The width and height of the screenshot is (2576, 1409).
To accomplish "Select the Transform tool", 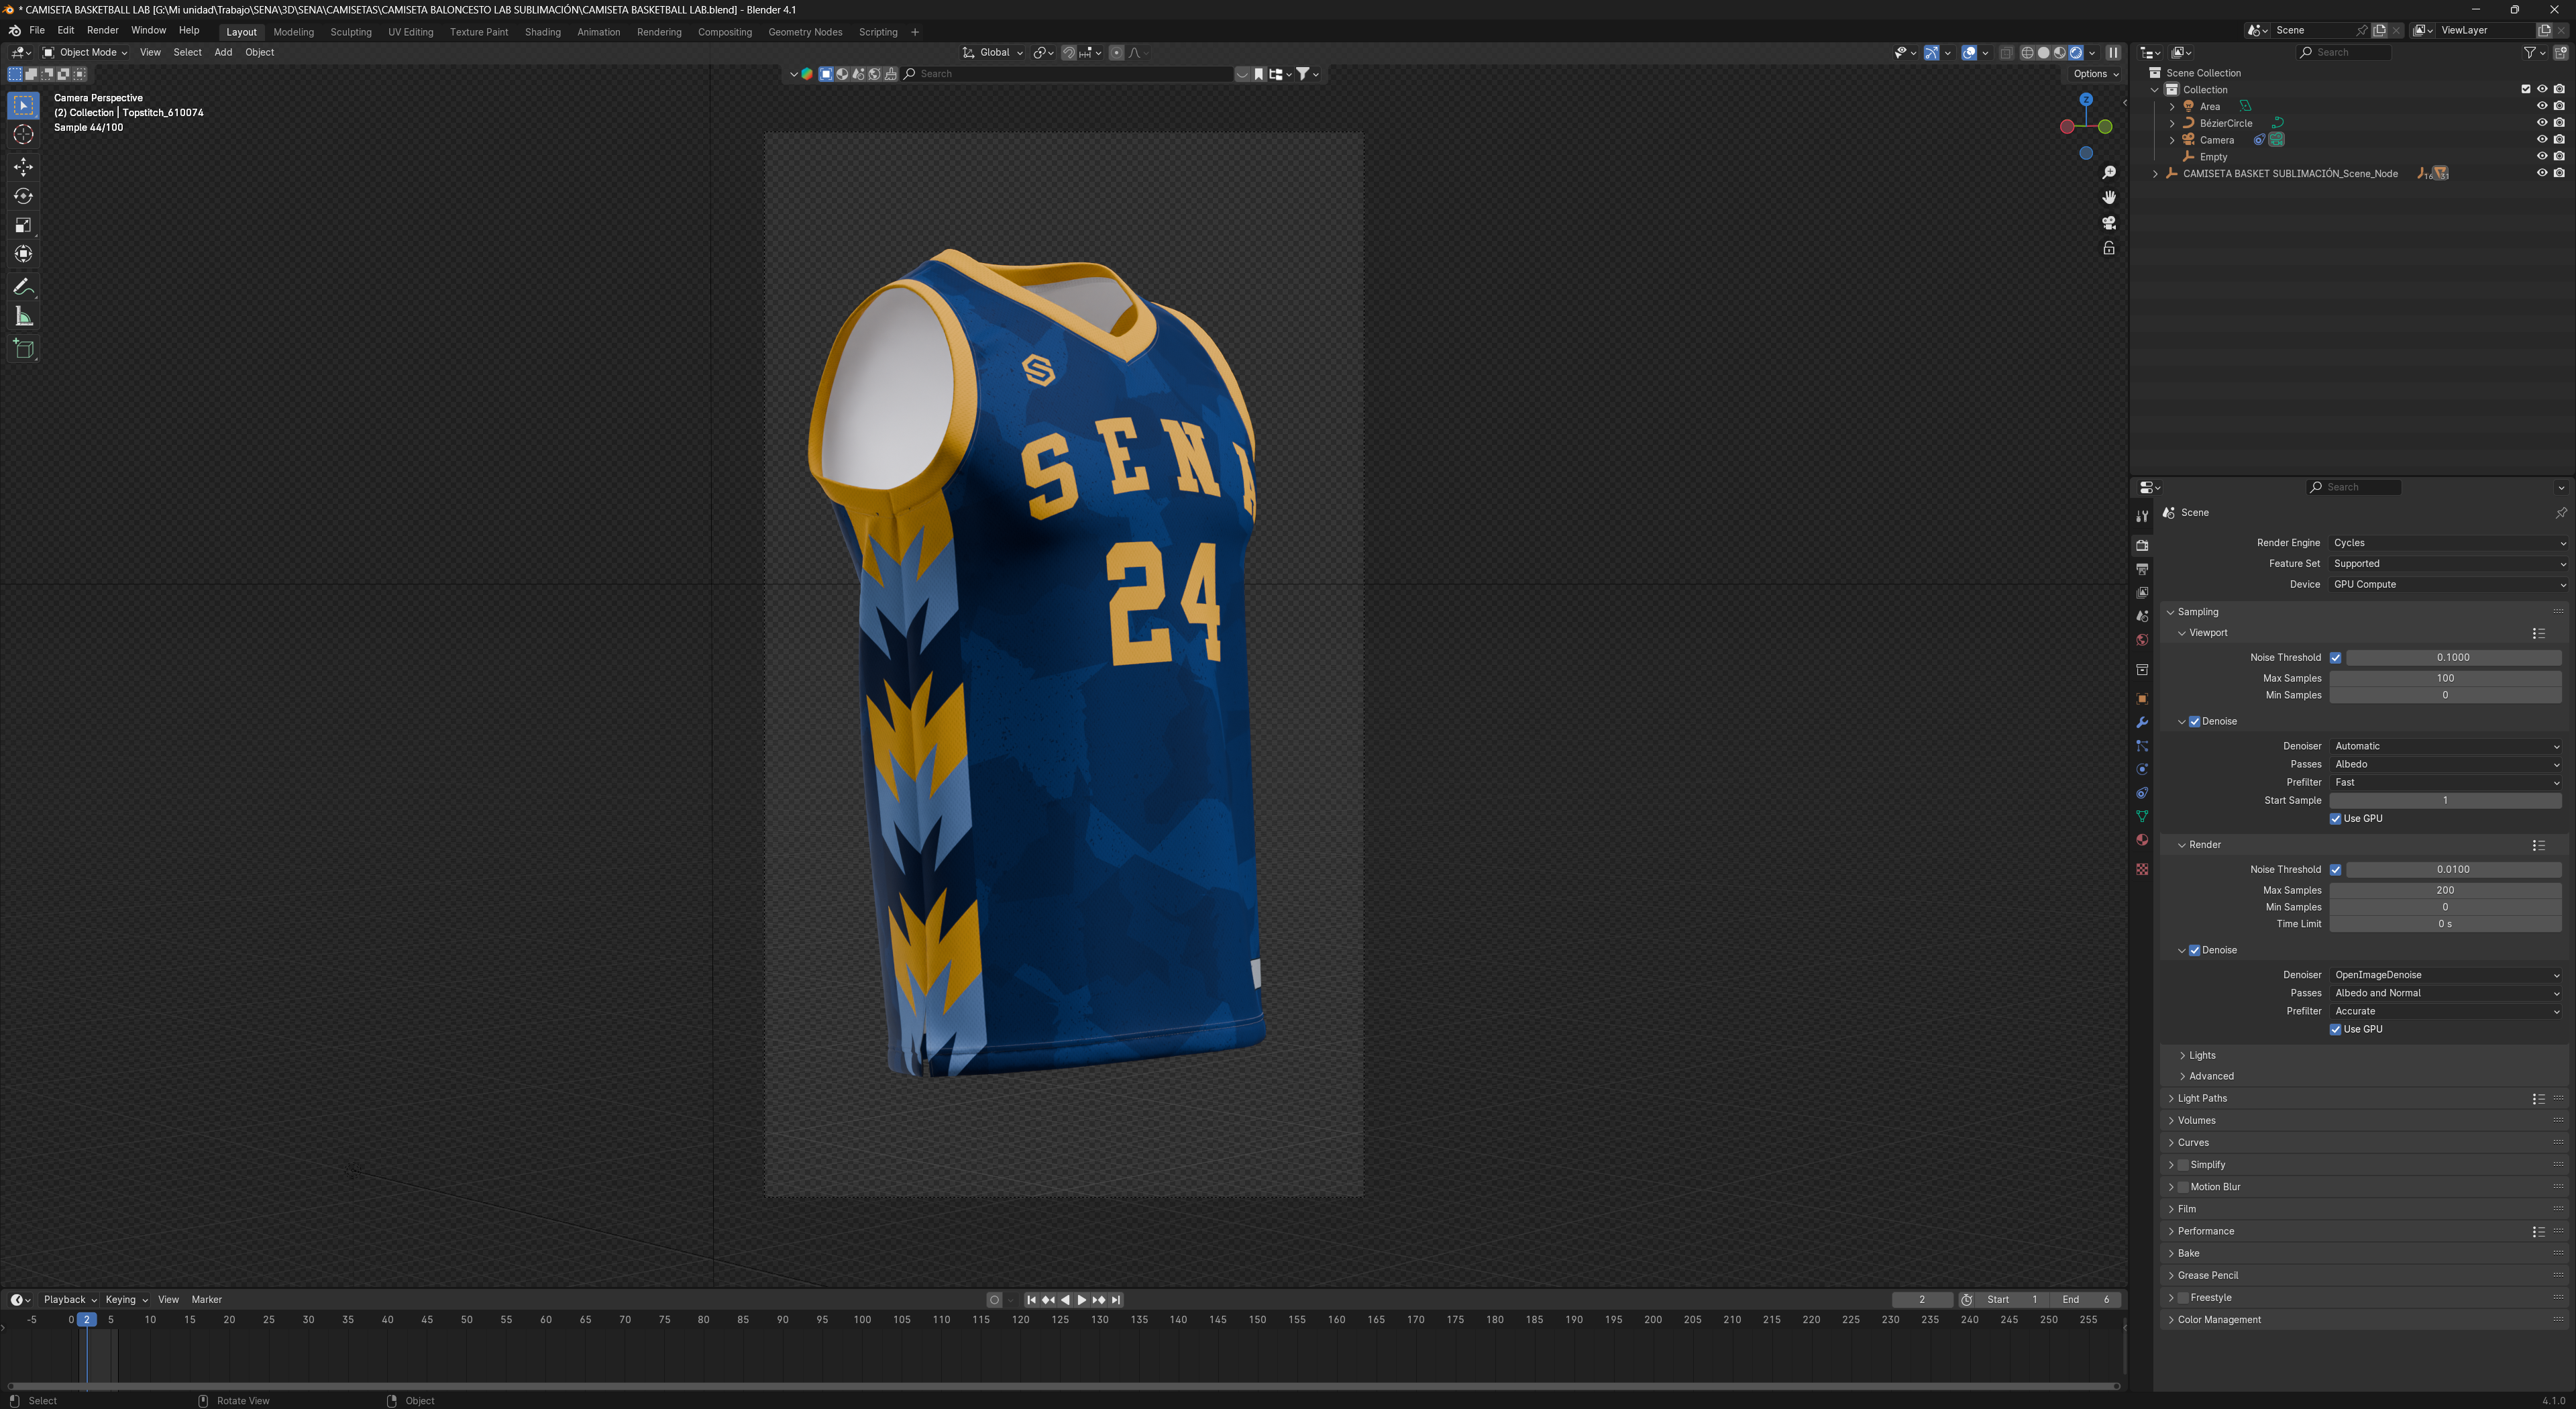I will click(x=23, y=254).
